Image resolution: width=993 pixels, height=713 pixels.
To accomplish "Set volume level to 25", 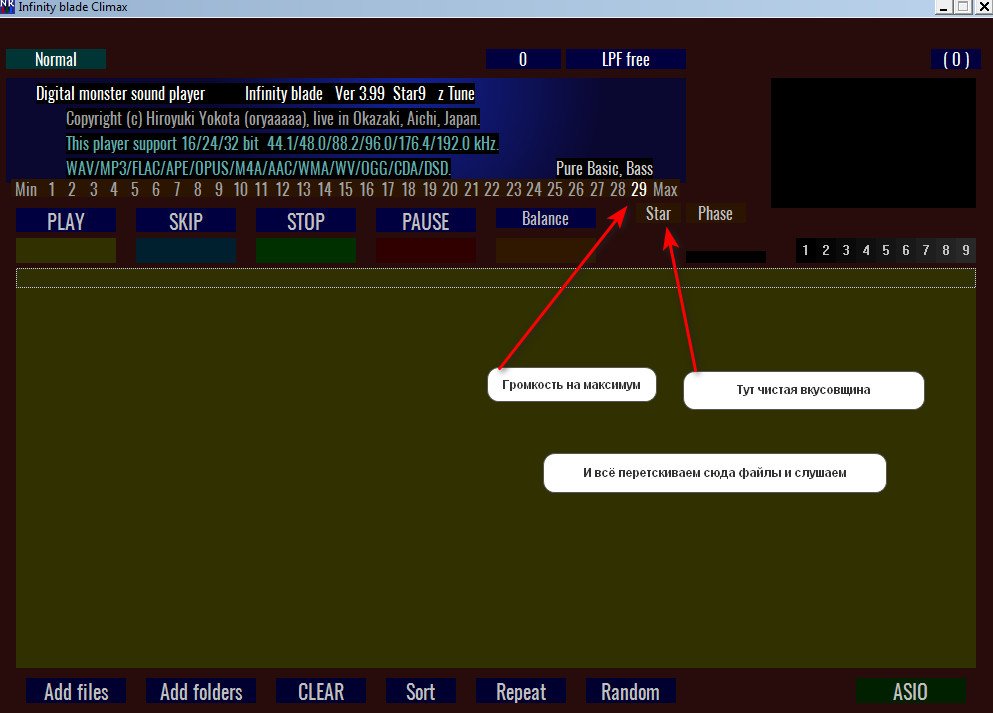I will pos(555,189).
